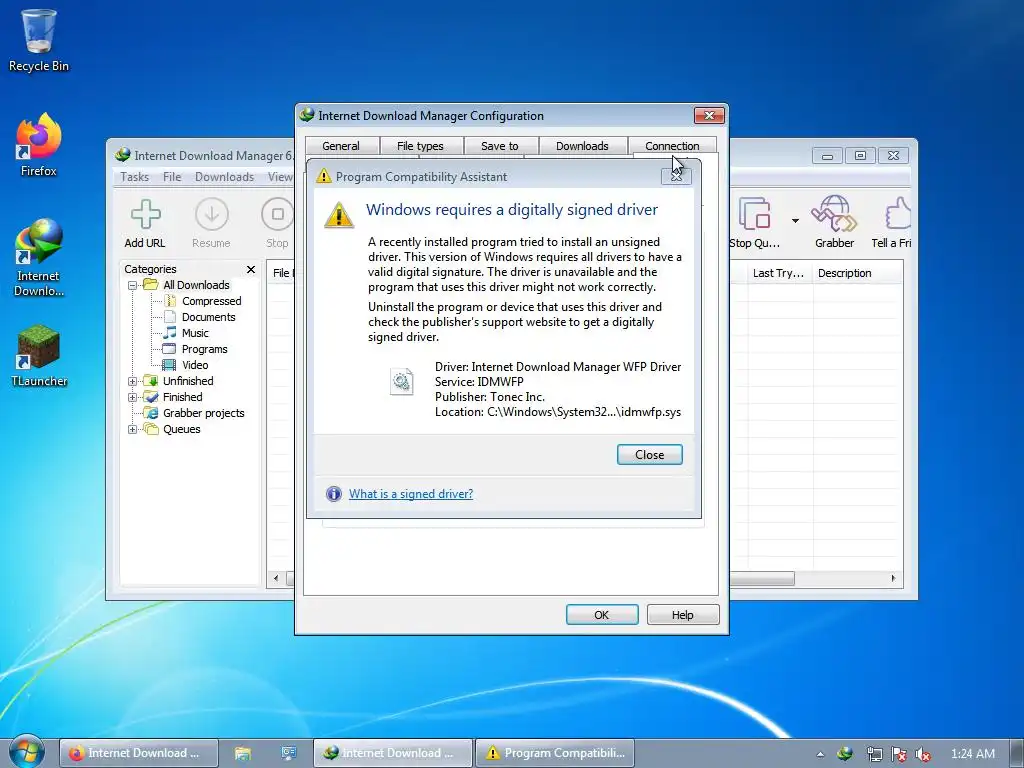This screenshot has width=1024, height=768.
Task: Click the Publisher: Tonec Inc. text
Action: pyautogui.click(x=490, y=397)
